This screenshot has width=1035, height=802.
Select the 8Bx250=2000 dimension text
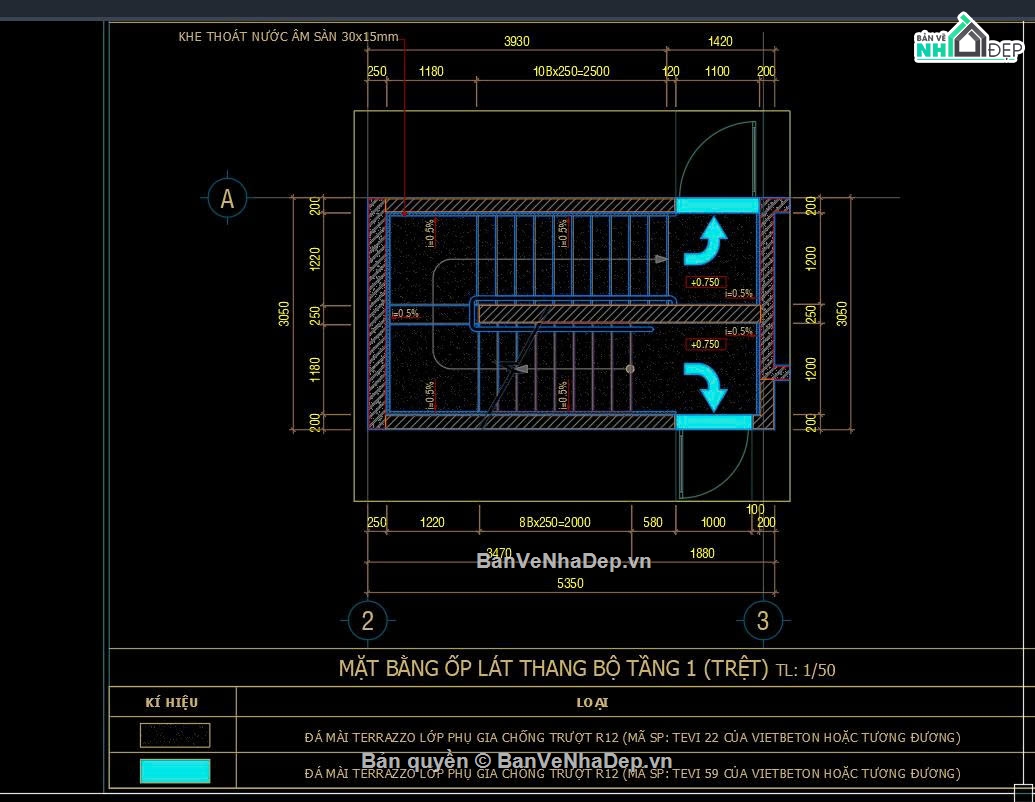[554, 522]
